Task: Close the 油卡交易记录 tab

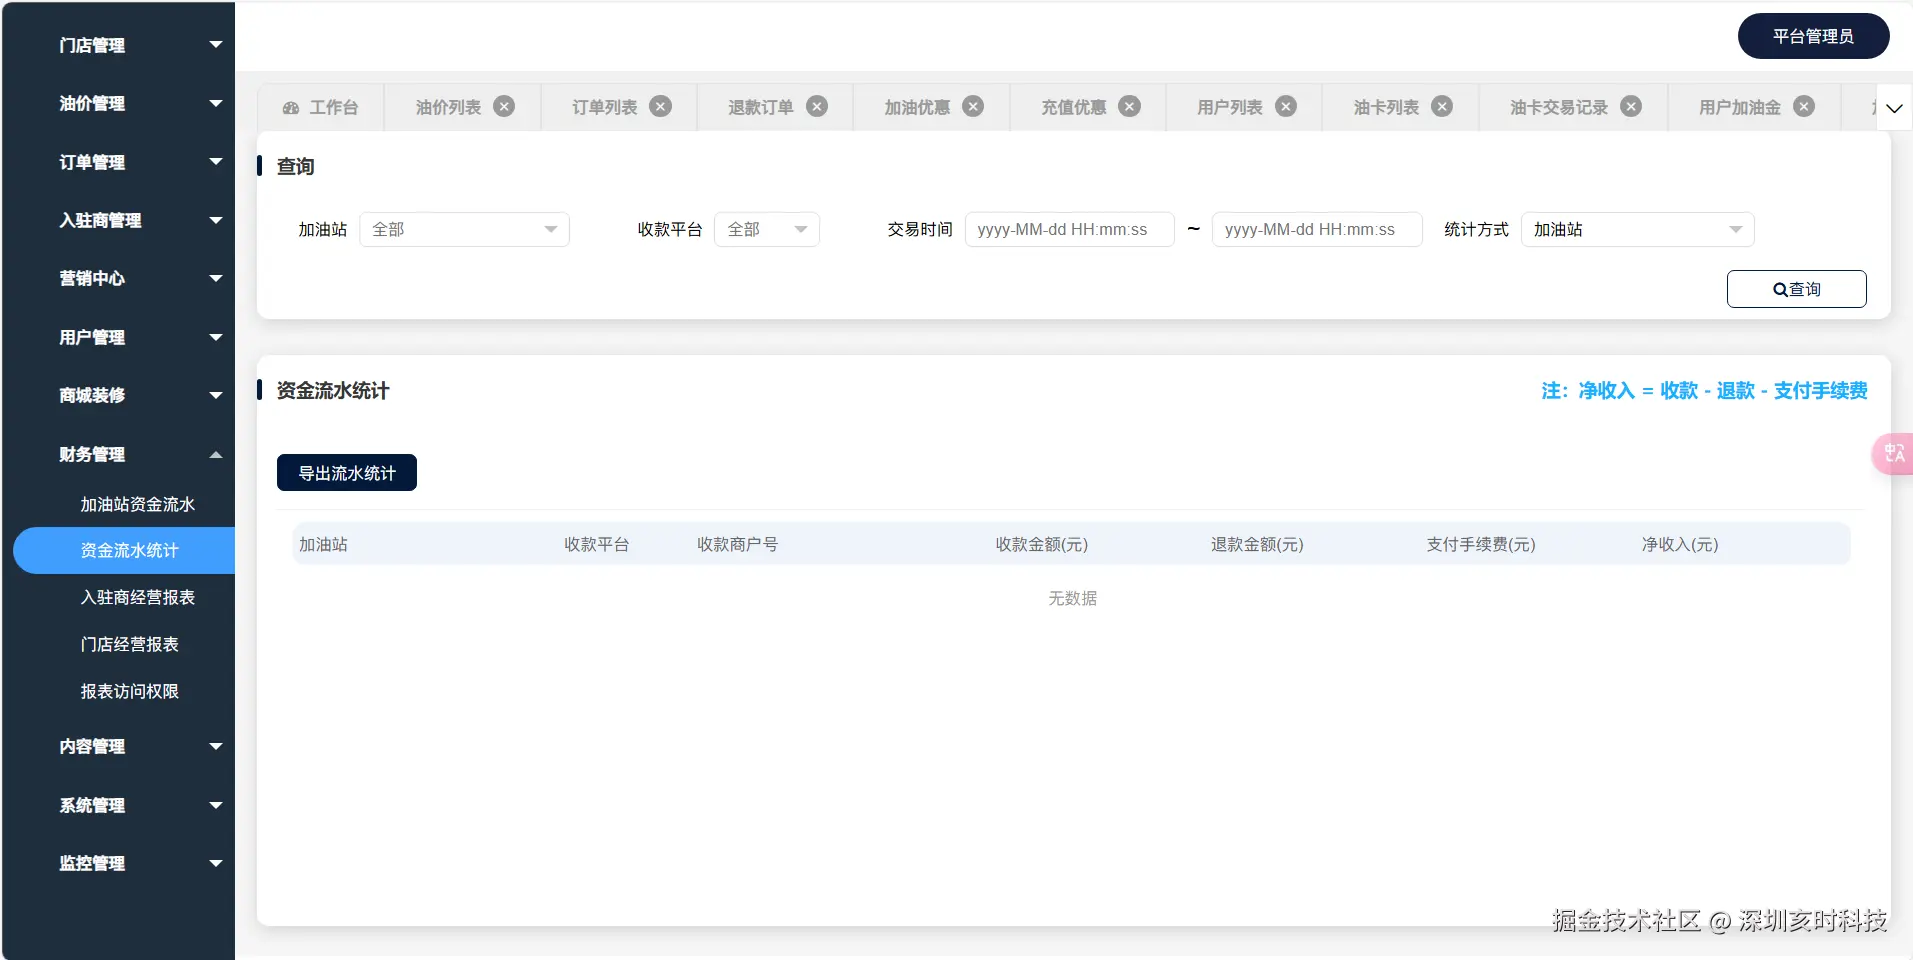Action: pos(1631,106)
